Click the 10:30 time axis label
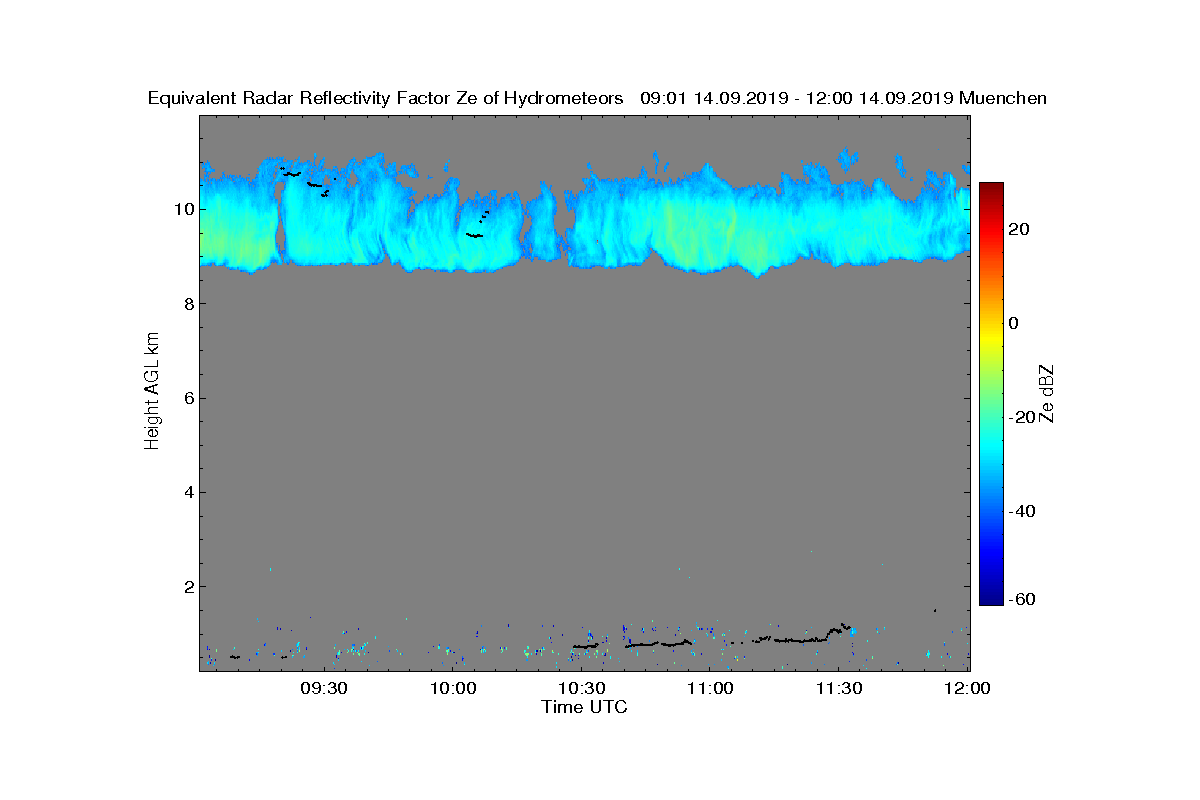This screenshot has height=800, width=1200. tap(582, 688)
